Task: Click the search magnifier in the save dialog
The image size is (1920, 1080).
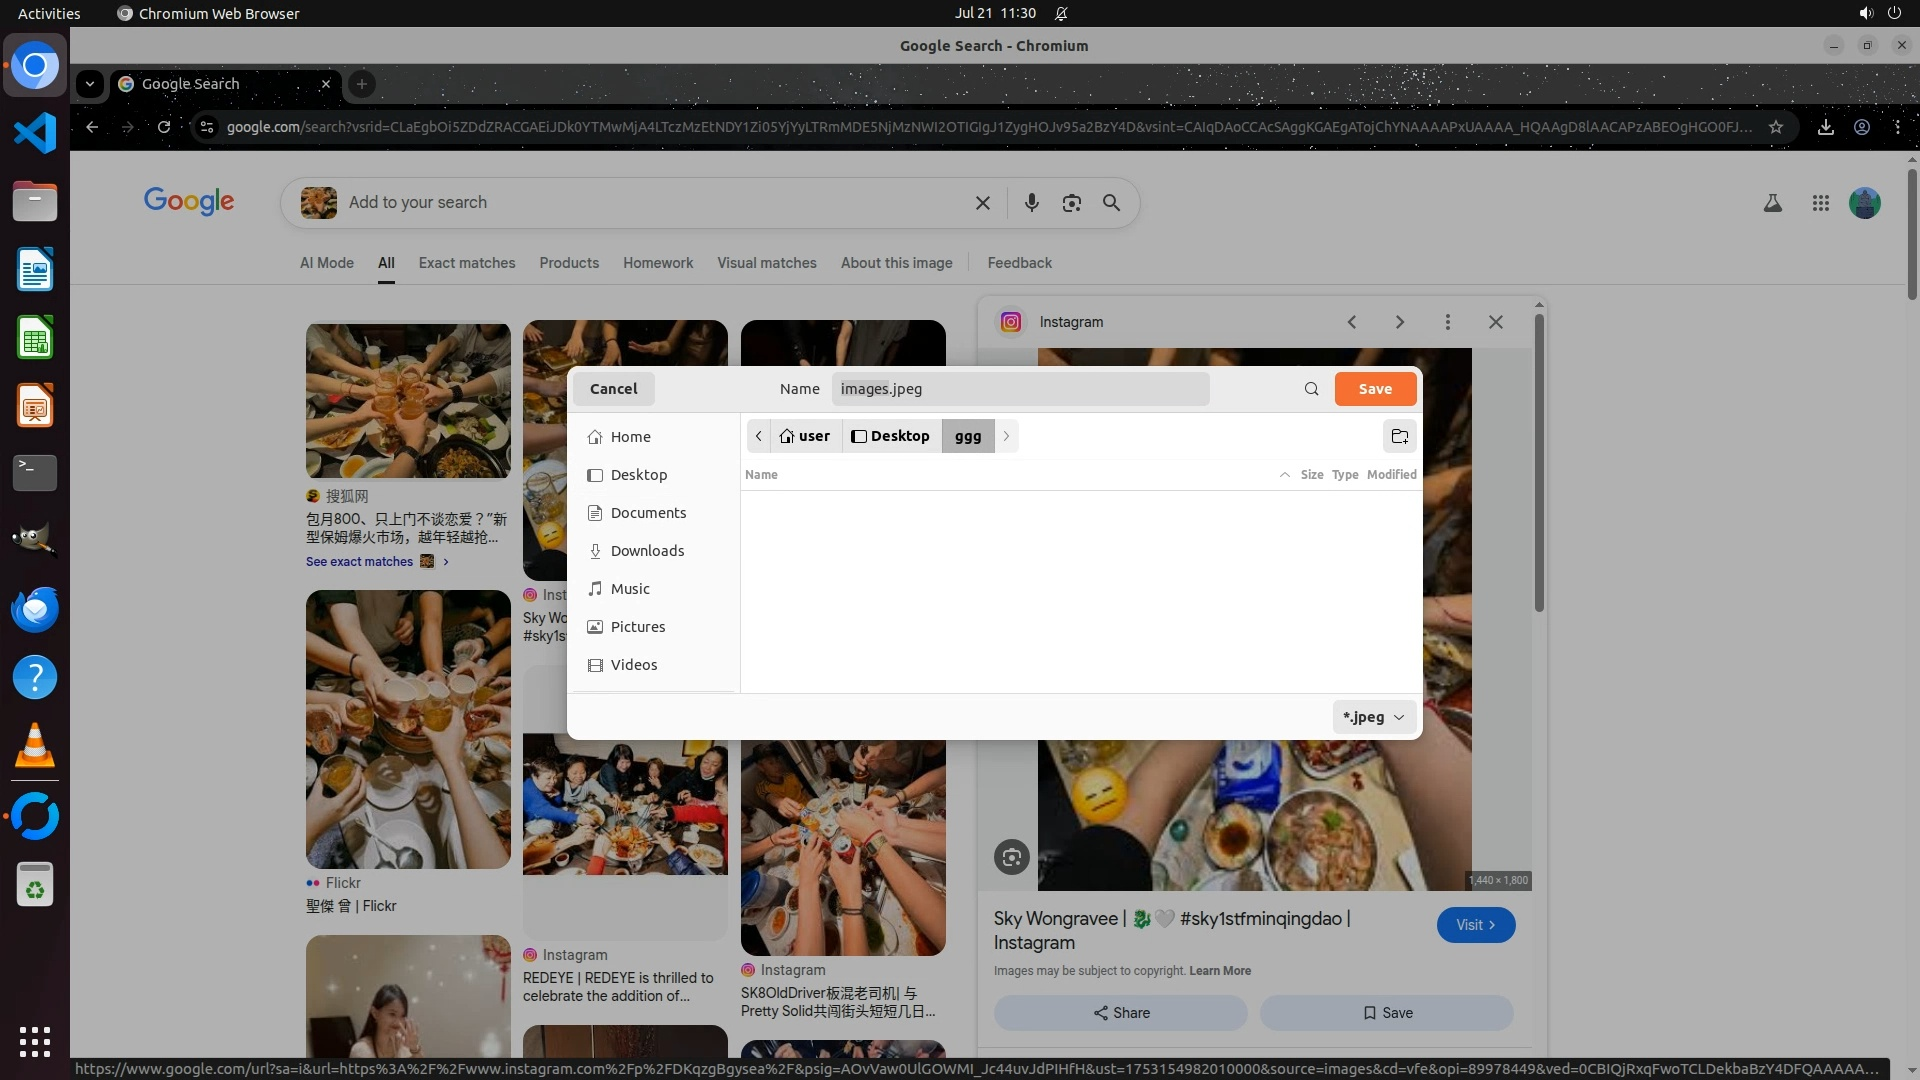Action: tap(1311, 389)
